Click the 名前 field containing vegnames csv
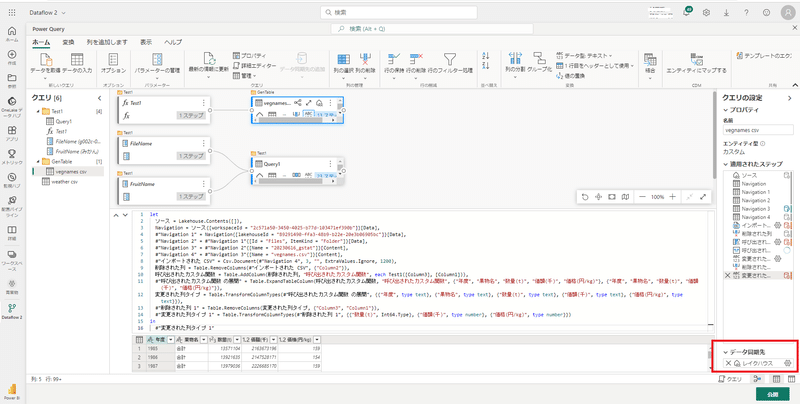800x404 pixels. pyautogui.click(x=758, y=130)
